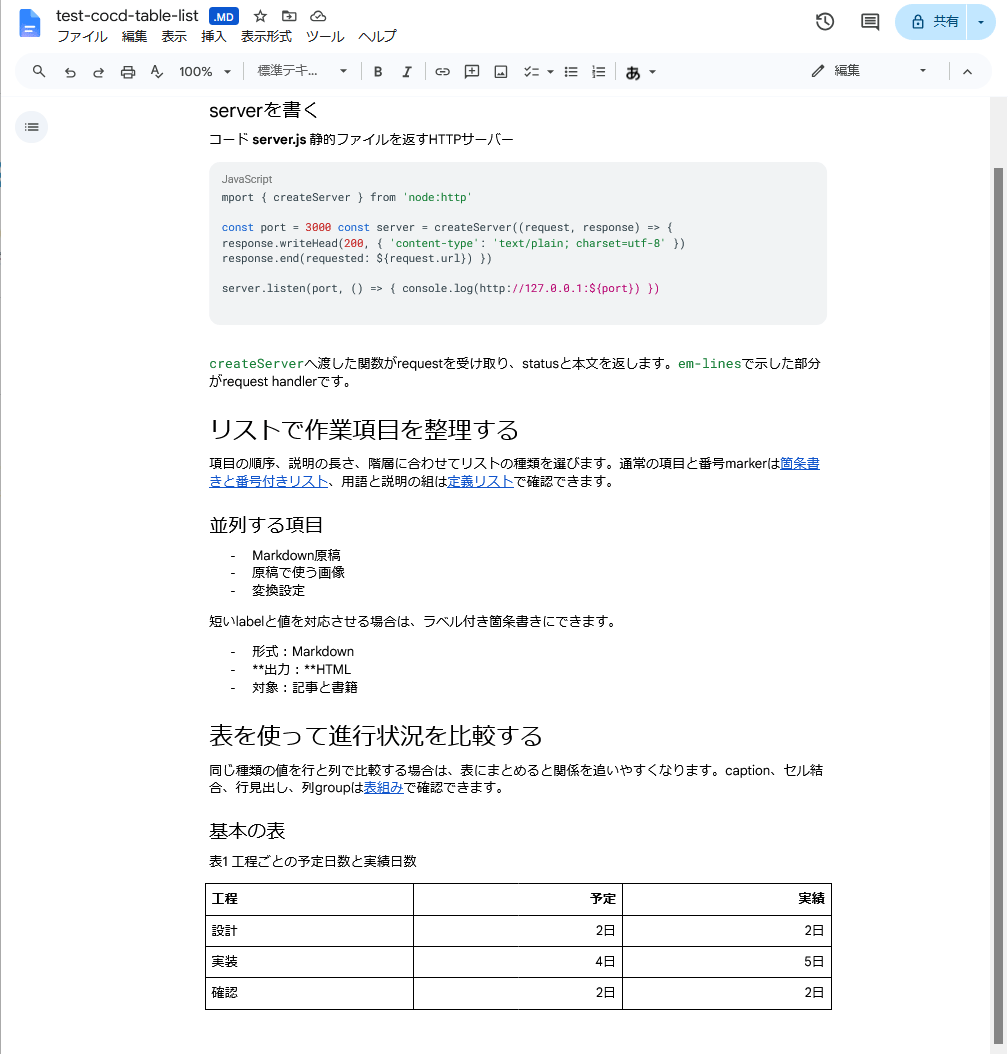
Task: Click the list item **出力：**HTML
Action: pos(302,670)
